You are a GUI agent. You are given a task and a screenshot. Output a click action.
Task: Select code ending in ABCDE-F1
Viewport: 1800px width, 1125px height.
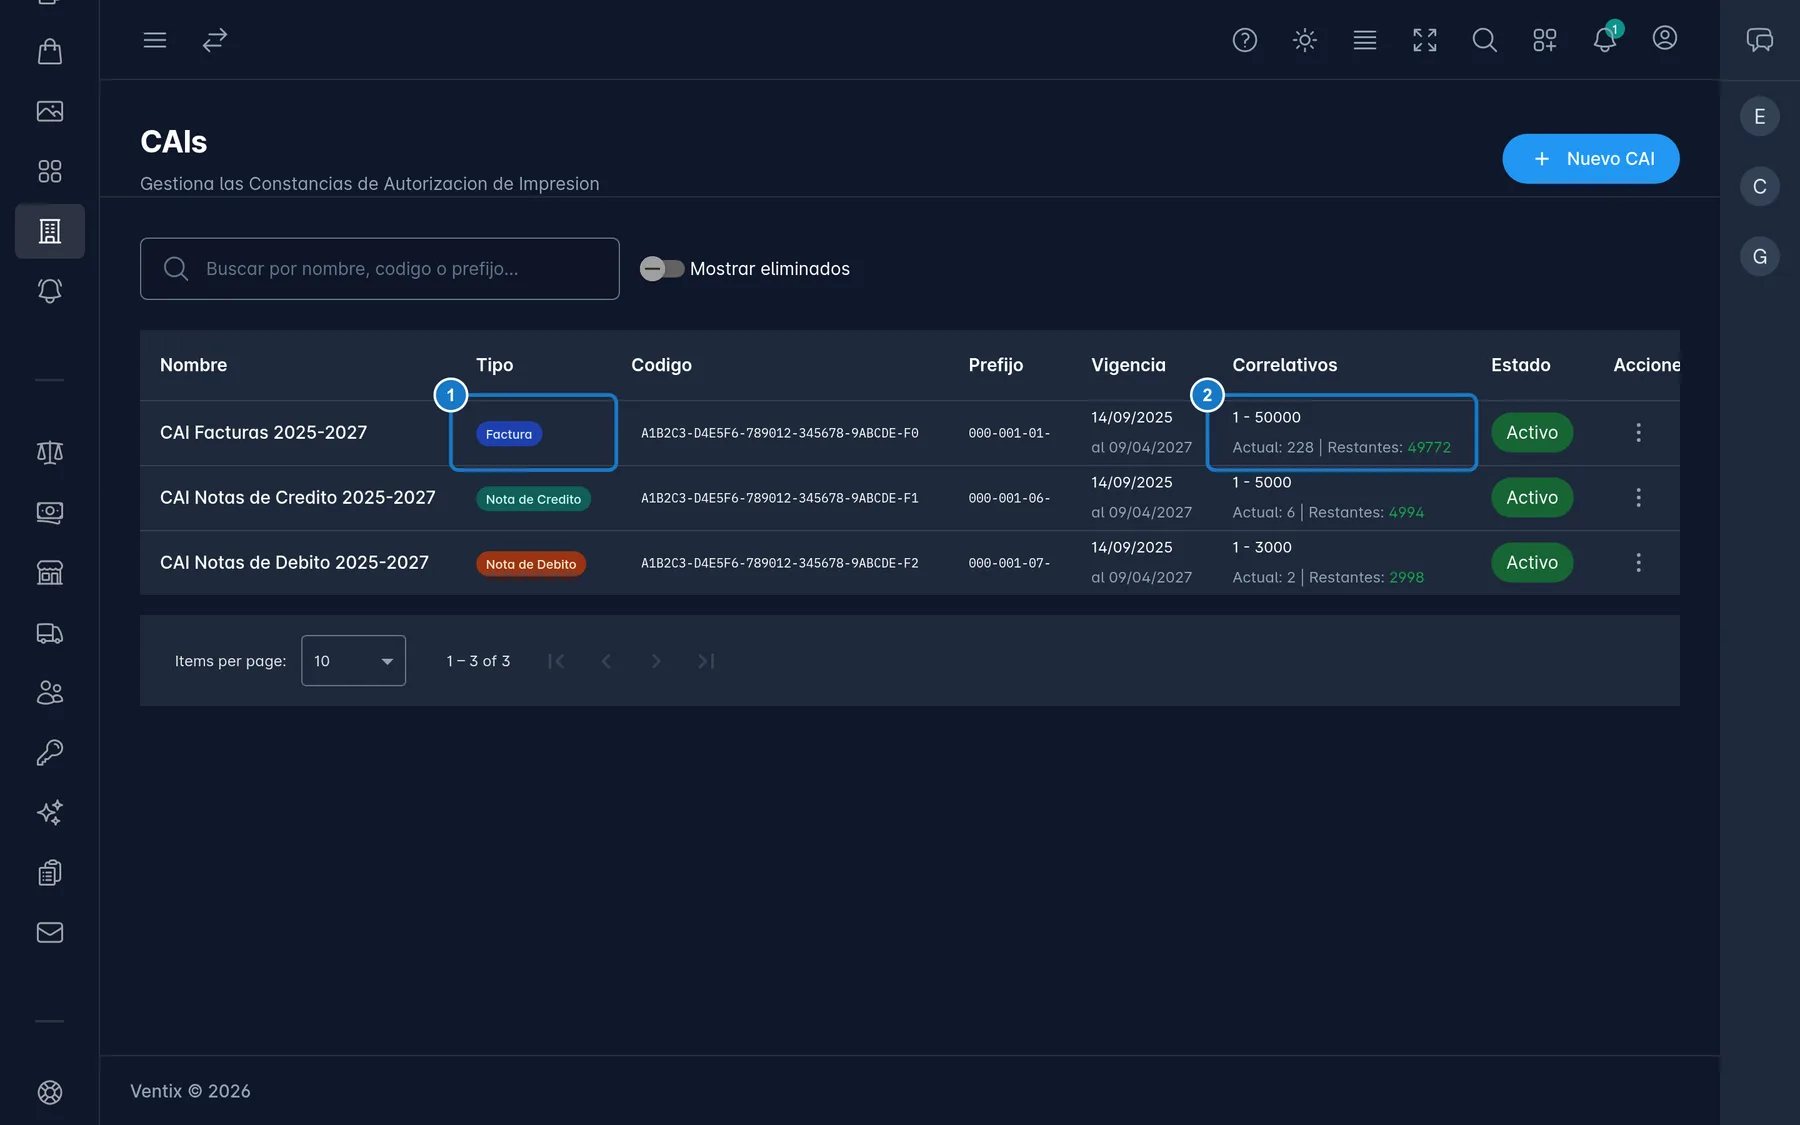point(779,498)
